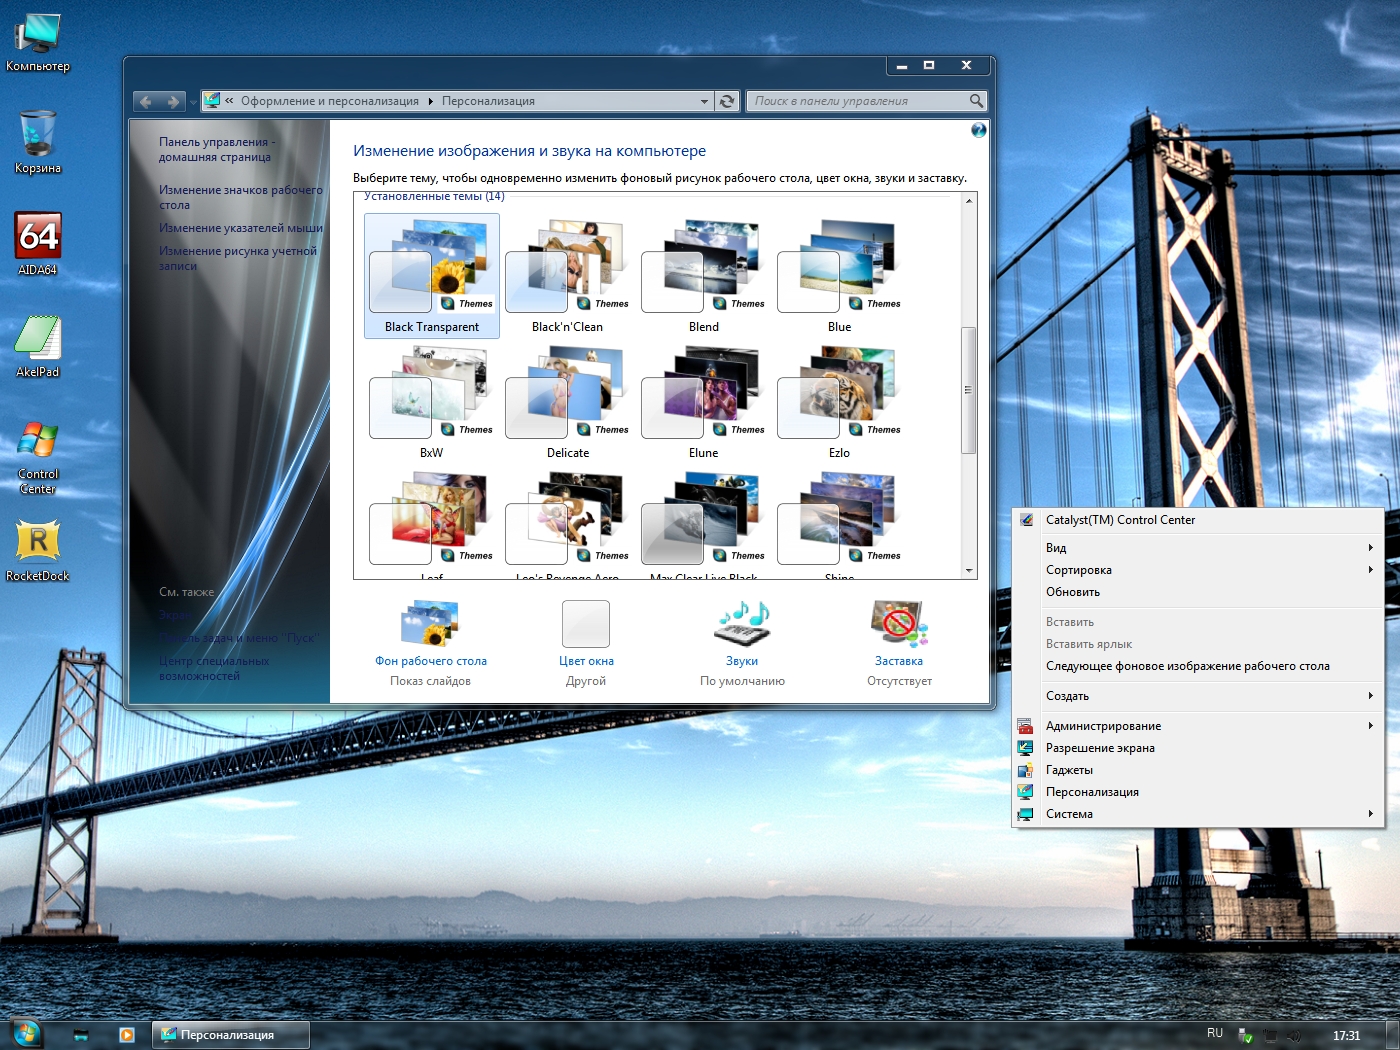Expand the breadcrumb arrow before Персонализация
The image size is (1400, 1050).
coord(431,101)
